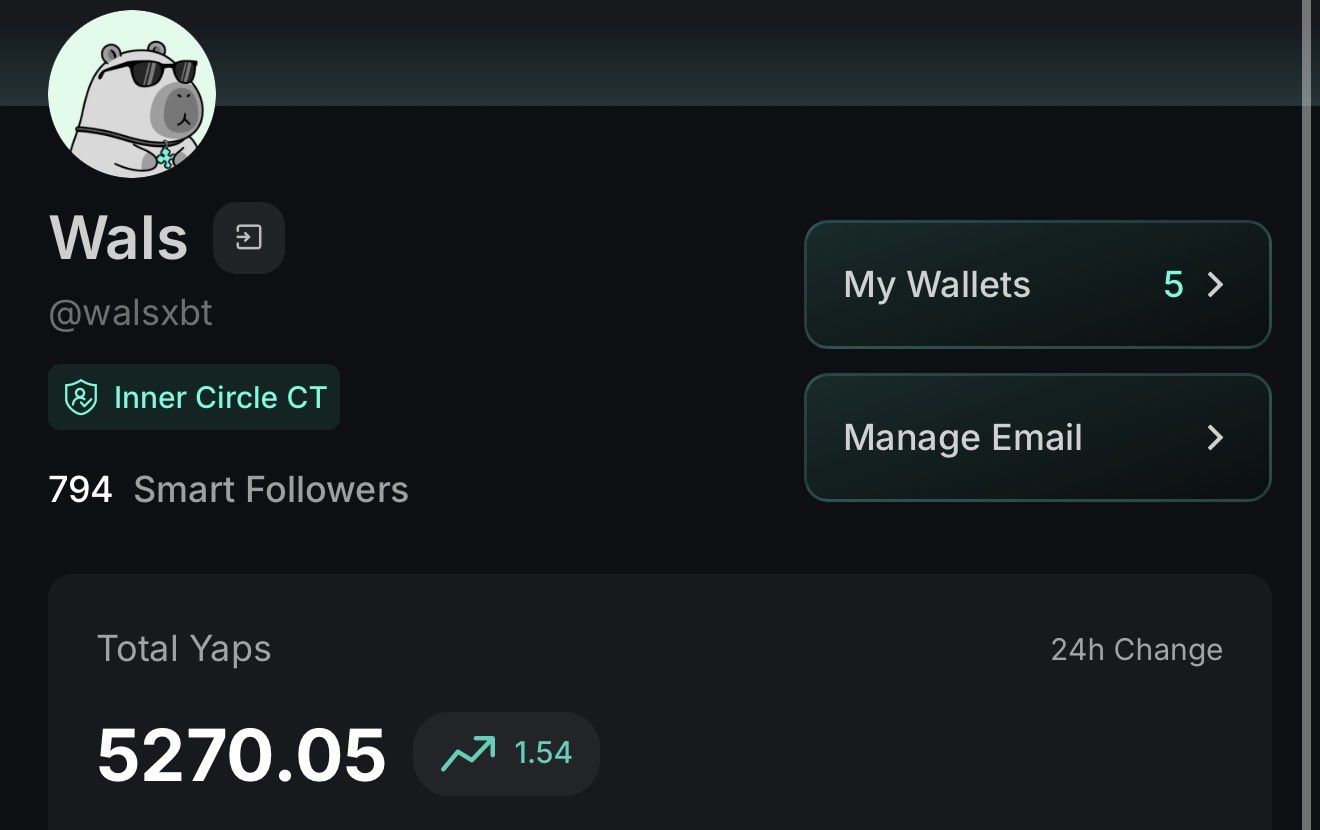Click the logout icon beside Wals
Image resolution: width=1320 pixels, height=830 pixels.
coord(248,238)
